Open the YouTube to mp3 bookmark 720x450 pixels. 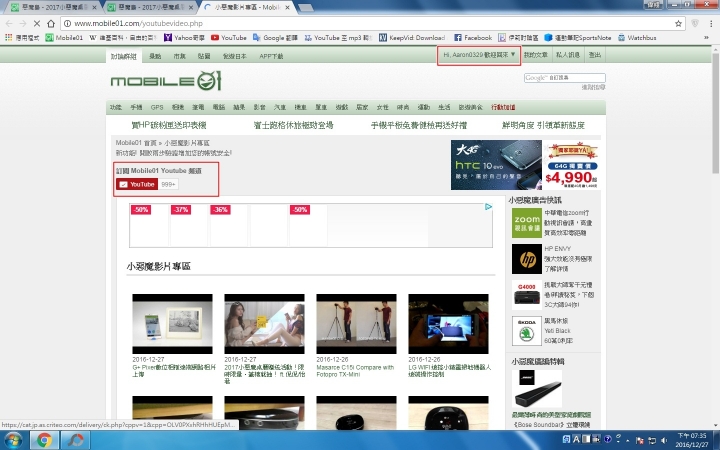338,38
